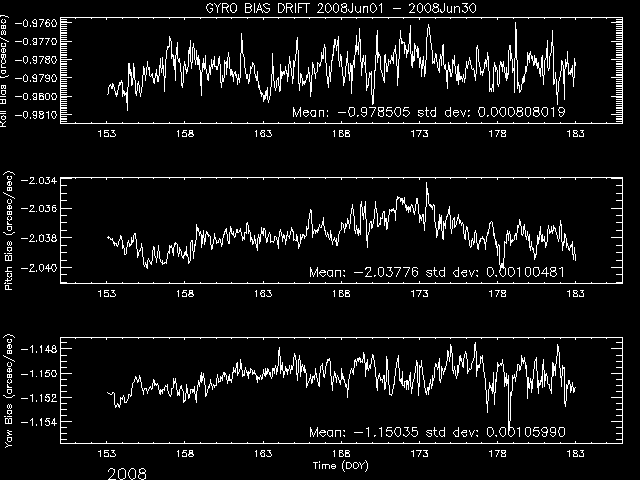Click the 158 x-axis label under Roll plot
Image resolution: width=640 pixels, height=480 pixels.
tap(185, 134)
